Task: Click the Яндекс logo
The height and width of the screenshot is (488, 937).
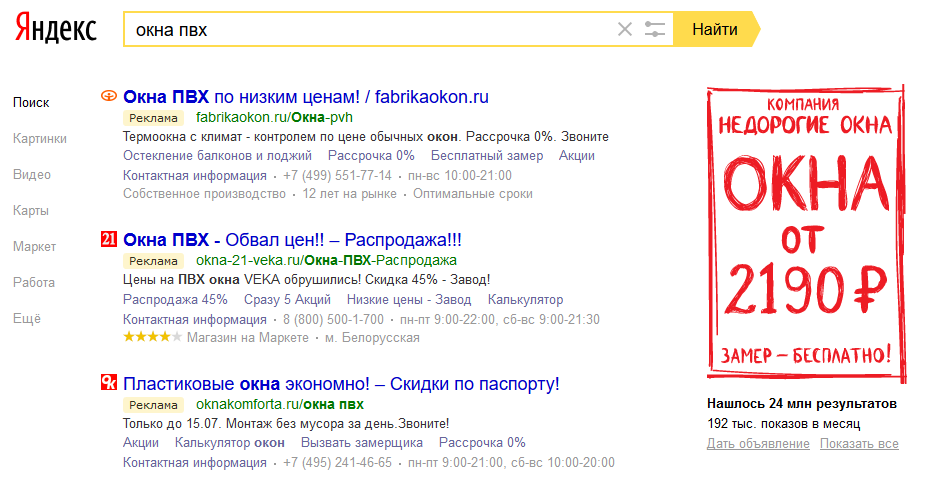Action: [55, 29]
